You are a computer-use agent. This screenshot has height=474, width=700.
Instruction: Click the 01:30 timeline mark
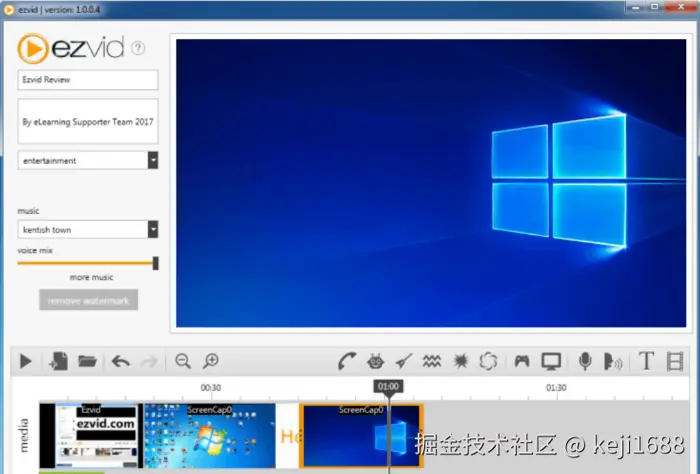click(556, 387)
